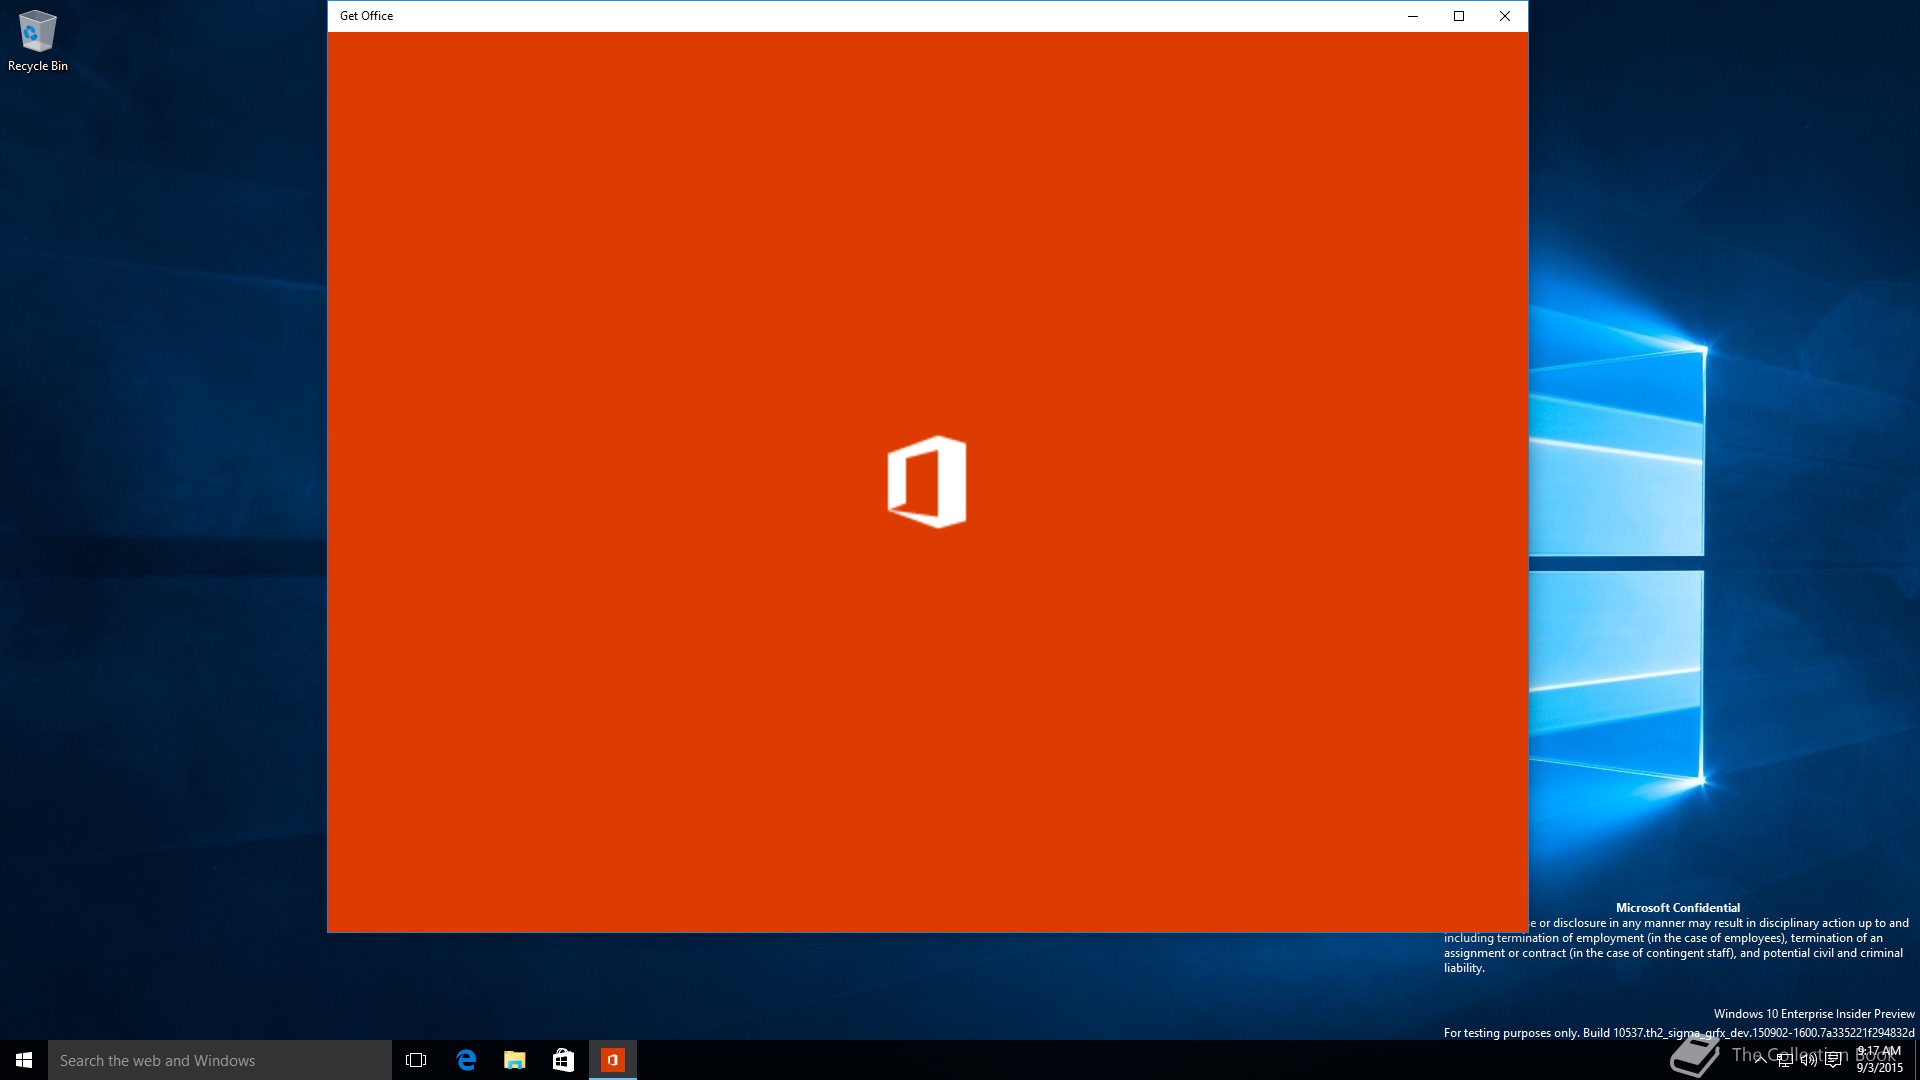Click the Show desktop sliver at taskbar end
This screenshot has width=1920, height=1080.
pos(1916,1060)
